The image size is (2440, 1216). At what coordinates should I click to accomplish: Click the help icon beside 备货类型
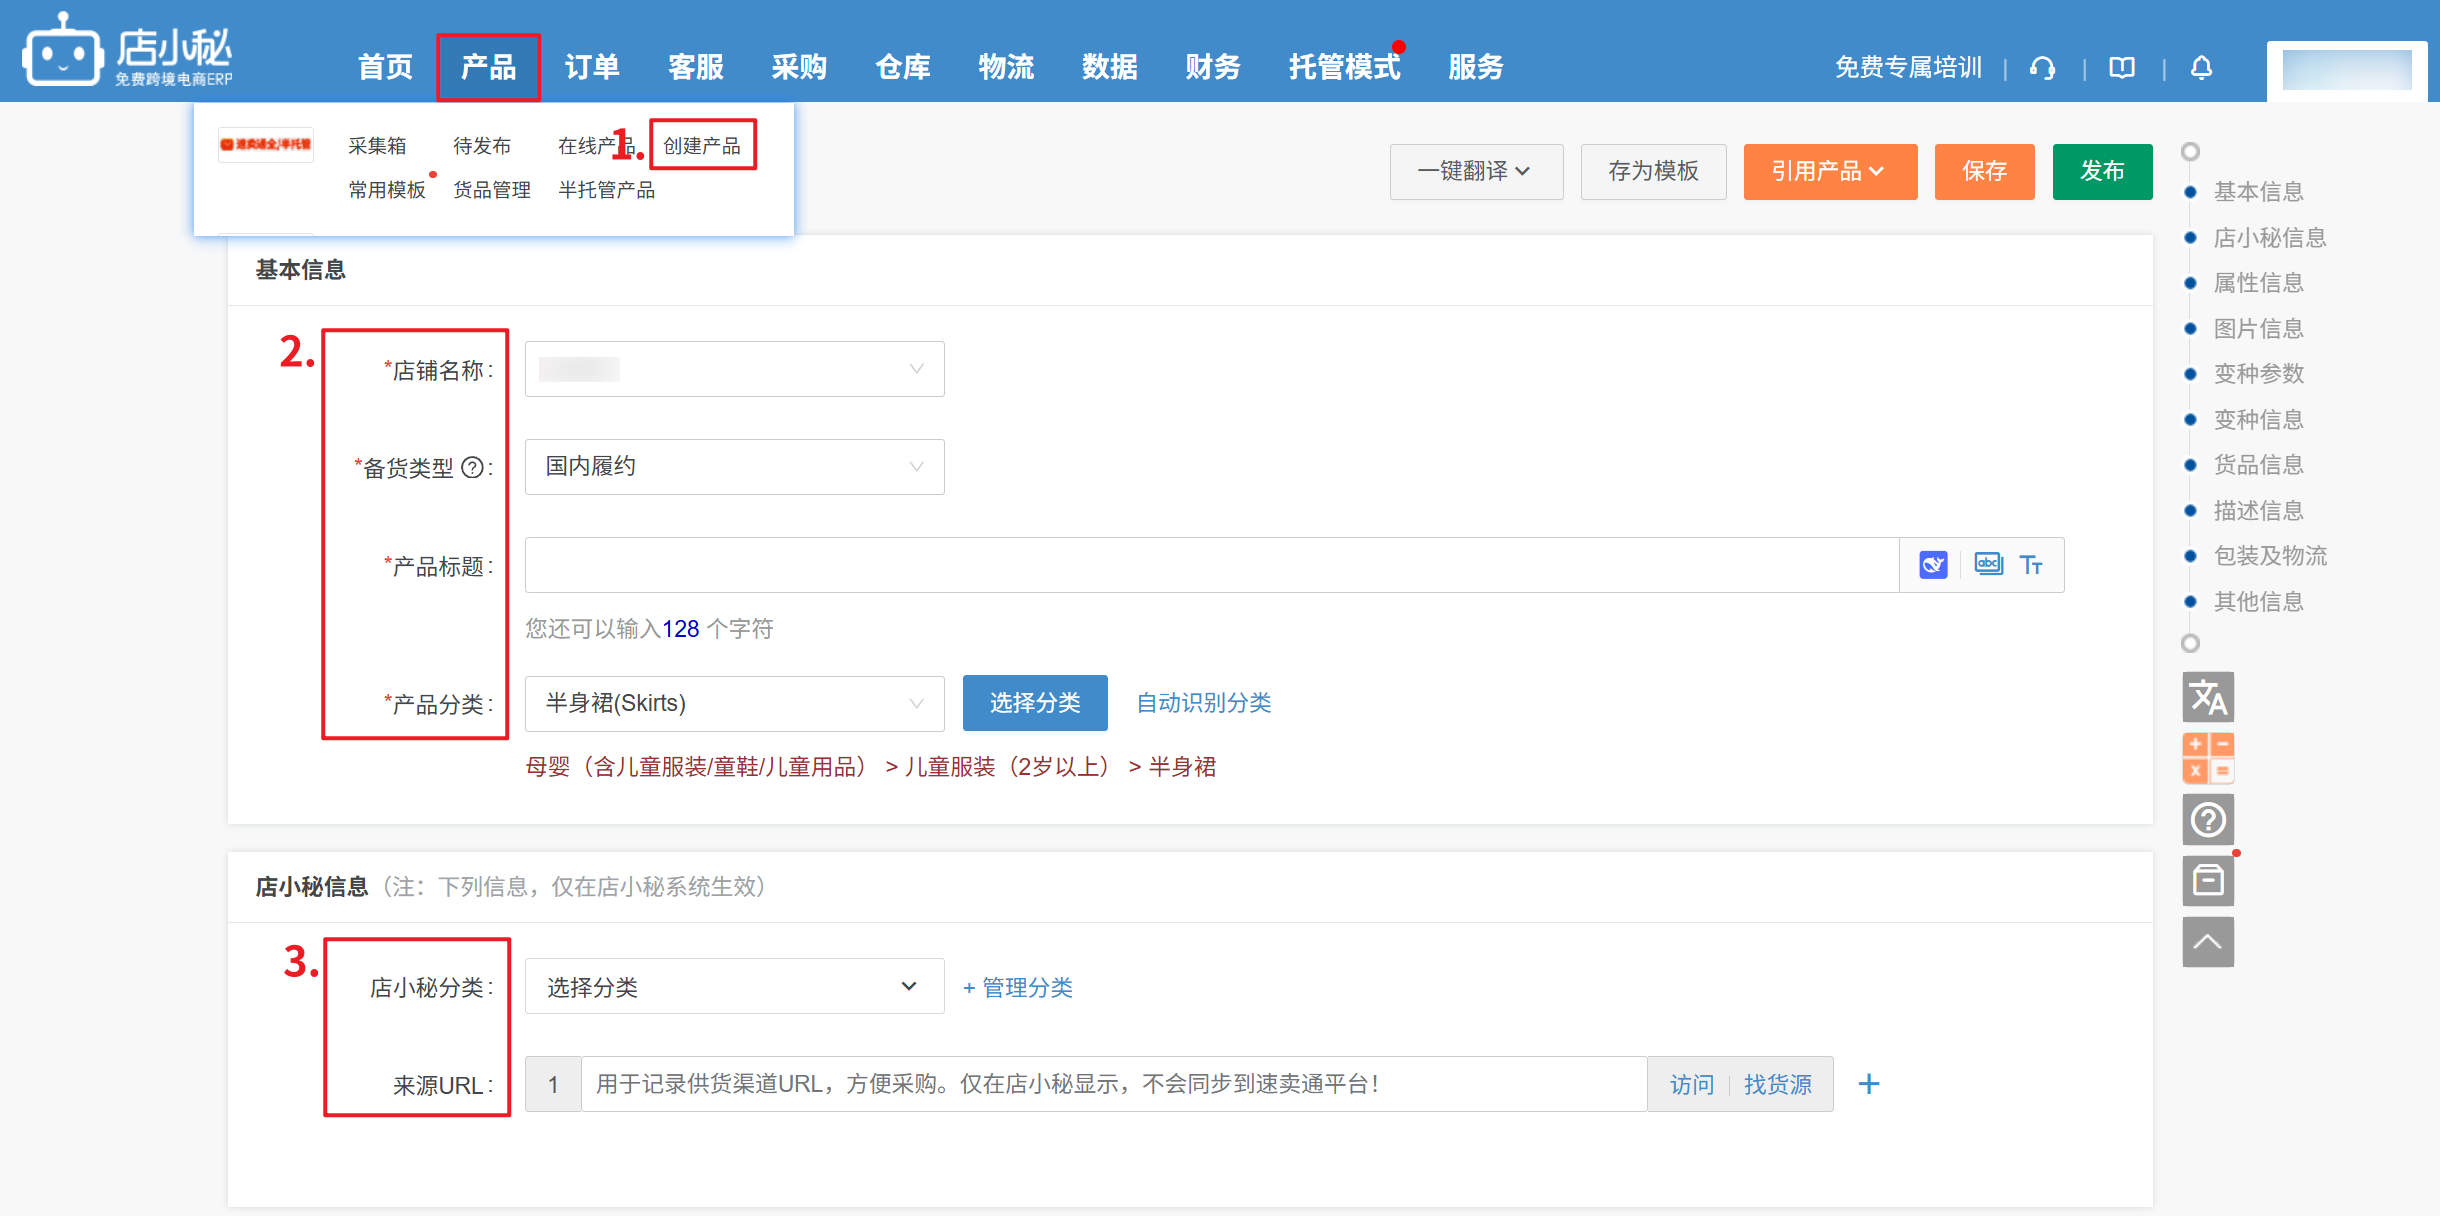click(473, 468)
